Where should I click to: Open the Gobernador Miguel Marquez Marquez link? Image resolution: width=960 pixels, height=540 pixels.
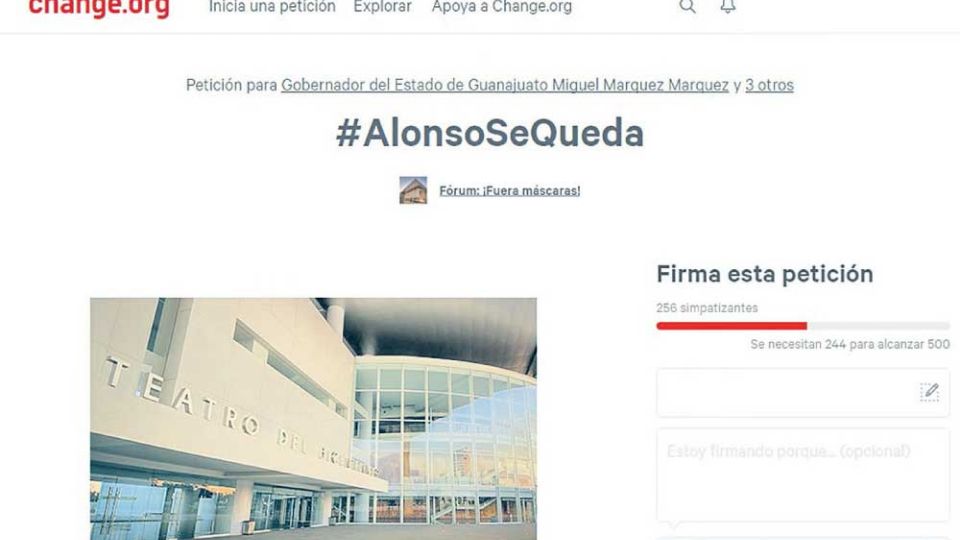504,85
